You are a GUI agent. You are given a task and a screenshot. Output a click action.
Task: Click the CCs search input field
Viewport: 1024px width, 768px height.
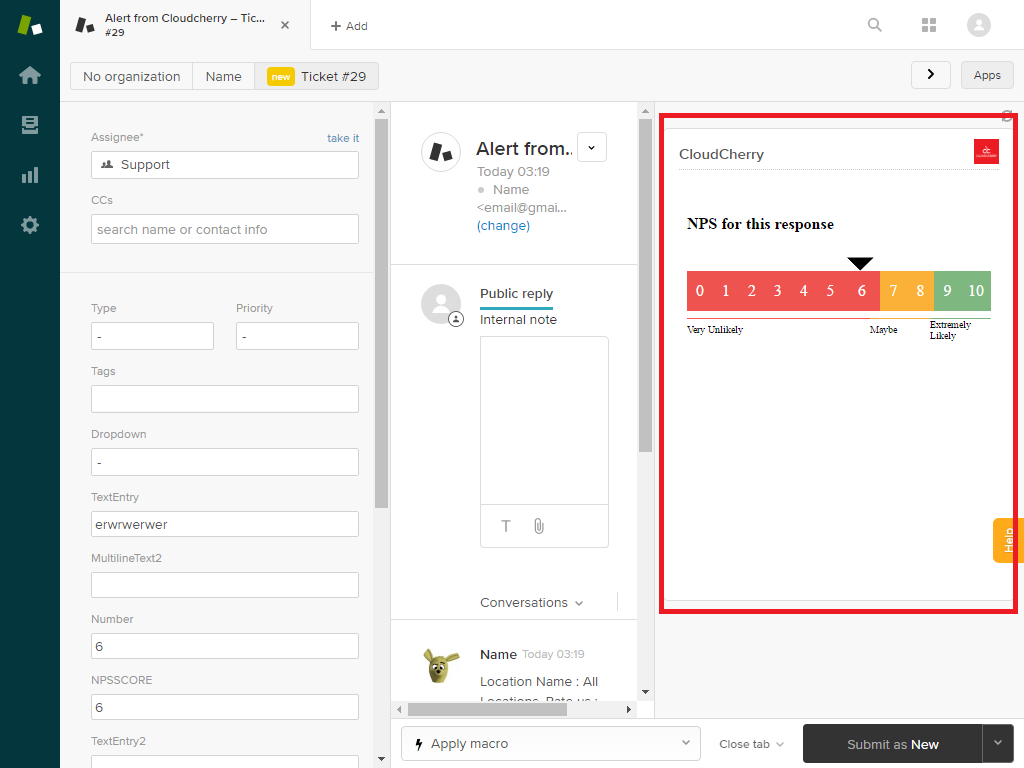click(x=225, y=229)
